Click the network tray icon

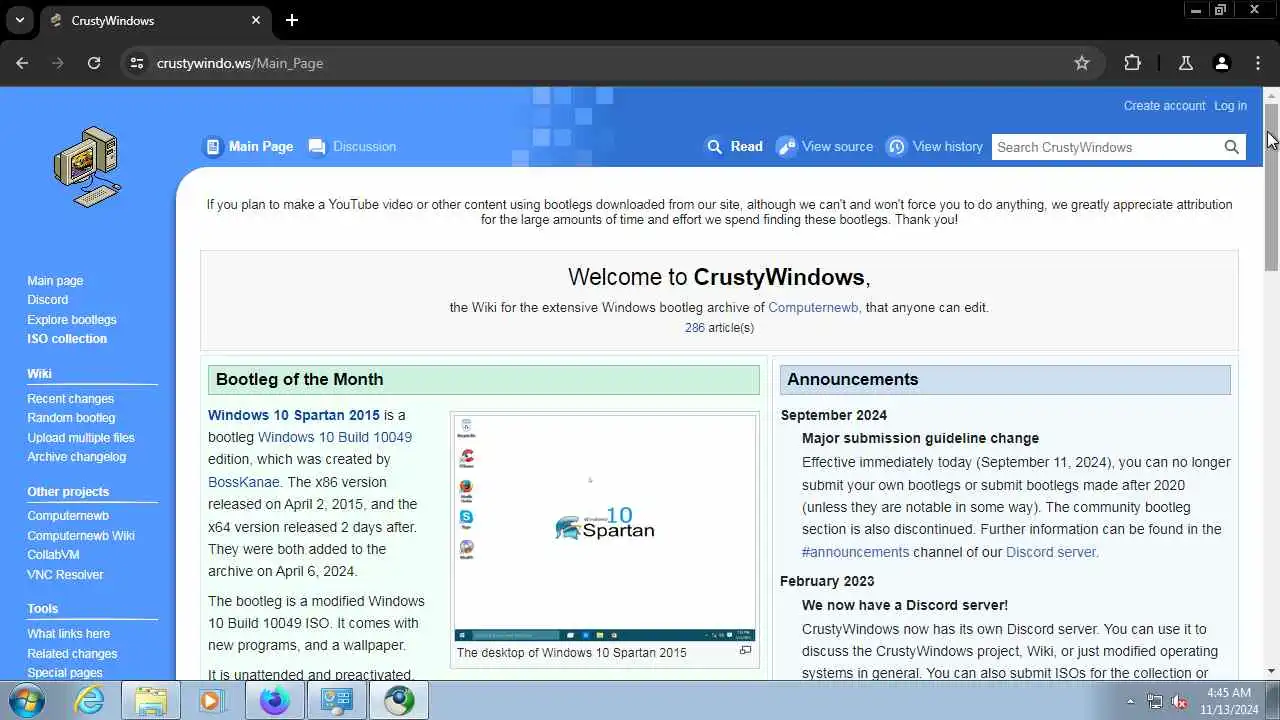tap(1155, 701)
